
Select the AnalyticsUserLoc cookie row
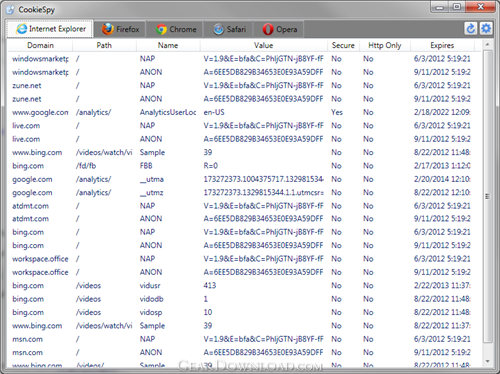tap(243, 112)
